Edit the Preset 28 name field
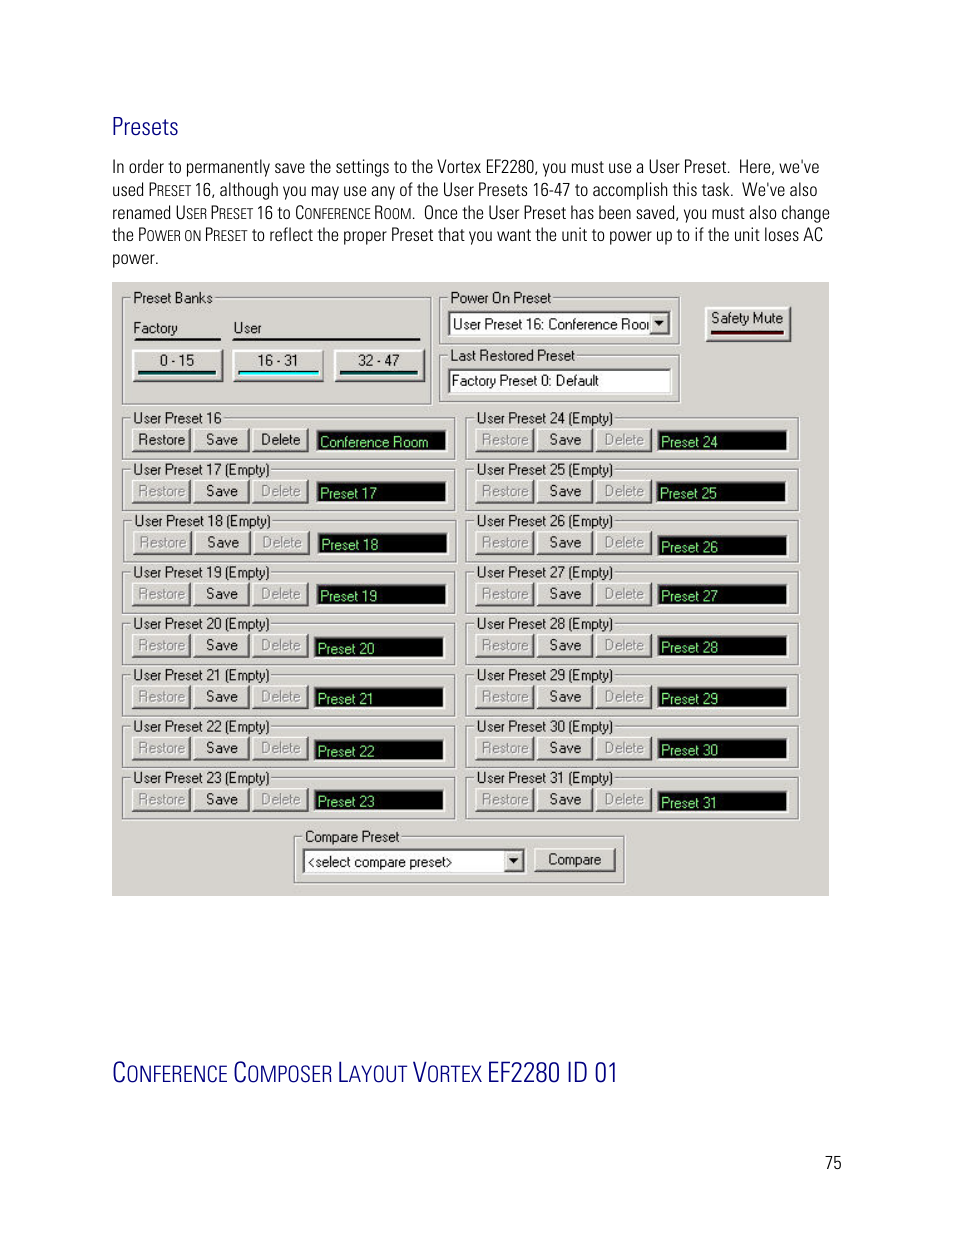 [722, 647]
